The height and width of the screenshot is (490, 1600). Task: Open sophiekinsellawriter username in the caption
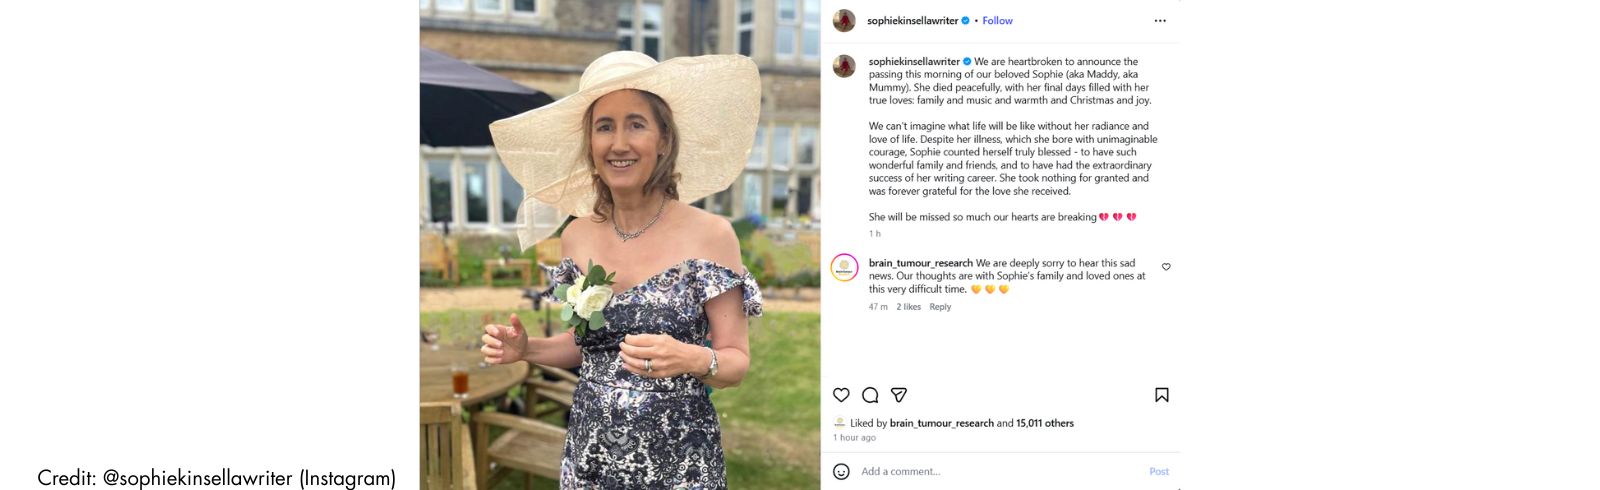click(914, 62)
